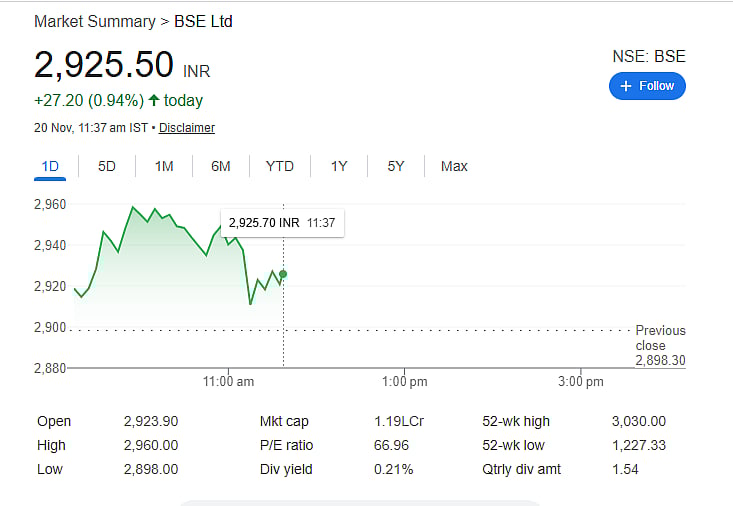
Task: Switch to the YTD tab
Action: coord(279,166)
